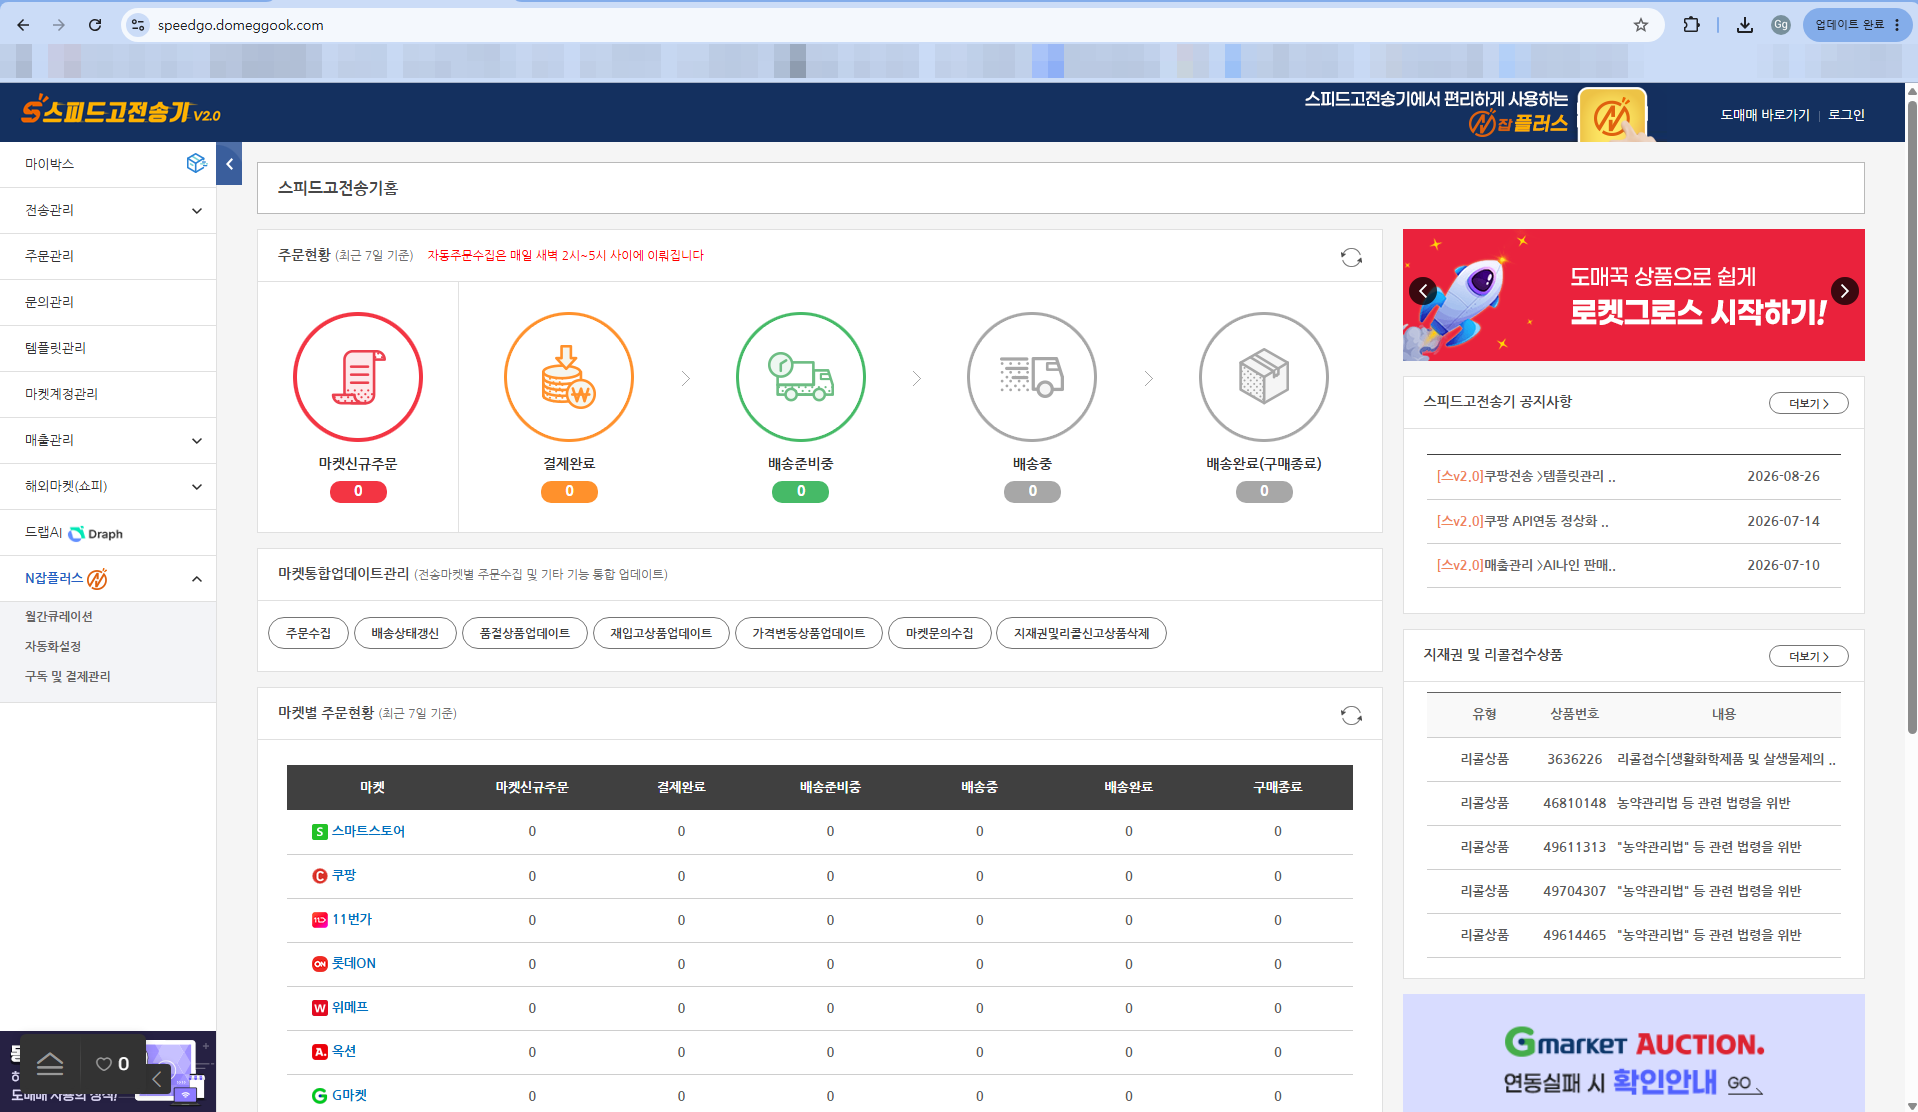Click the 스피드고전송기 v2.0 logo
This screenshot has width=1918, height=1112.
121,110
